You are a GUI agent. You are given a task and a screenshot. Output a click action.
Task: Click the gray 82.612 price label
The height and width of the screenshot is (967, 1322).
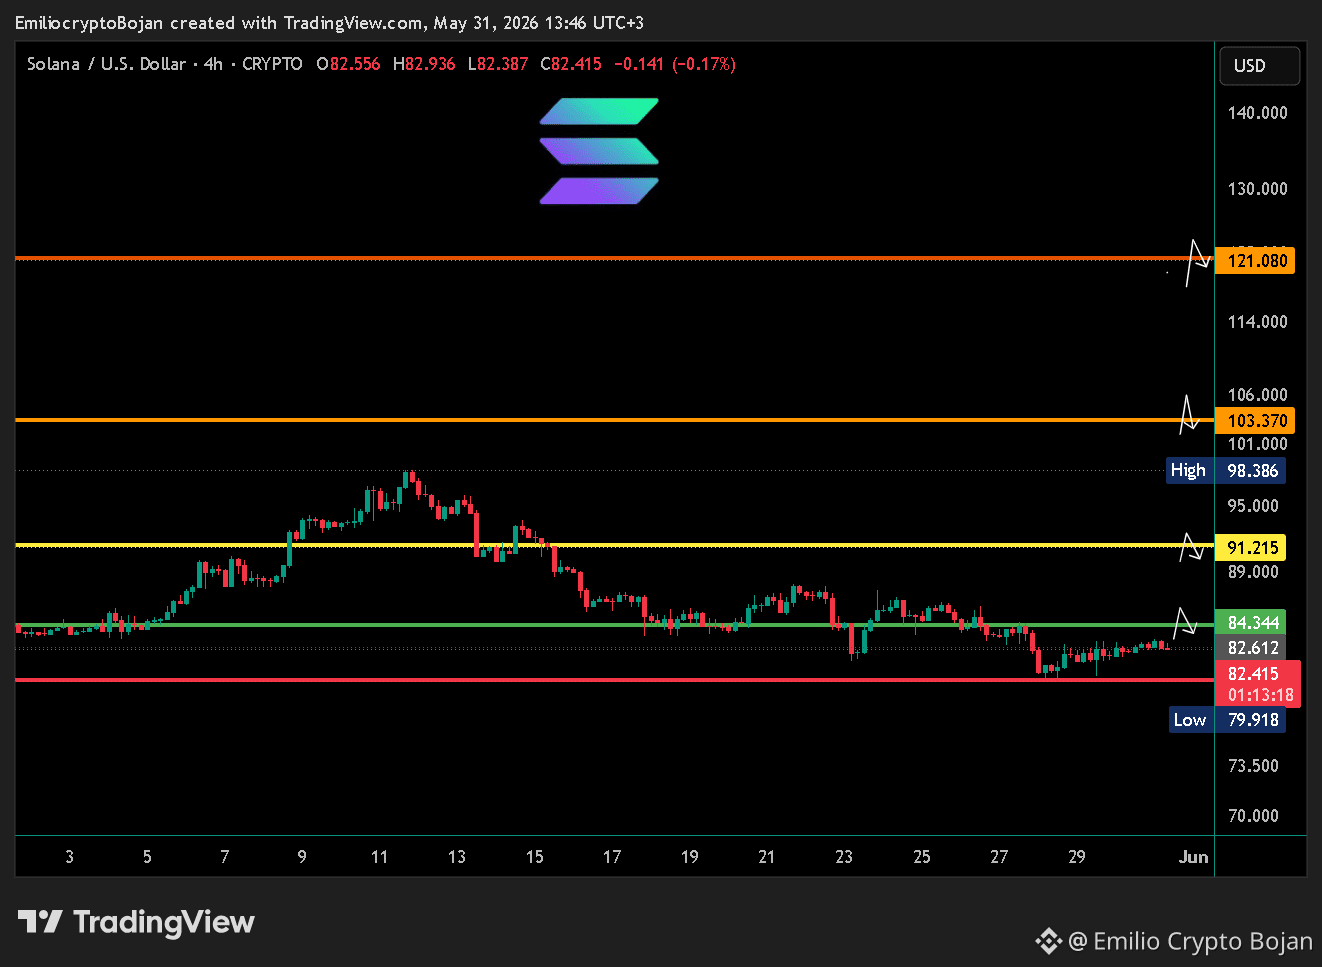tap(1250, 648)
